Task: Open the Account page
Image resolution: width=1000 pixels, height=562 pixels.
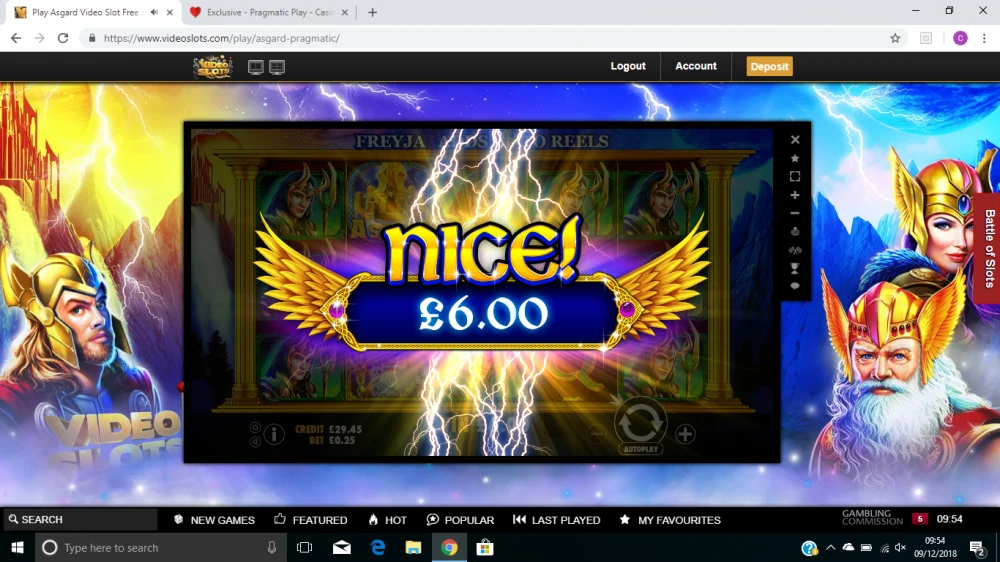Action: 696,66
